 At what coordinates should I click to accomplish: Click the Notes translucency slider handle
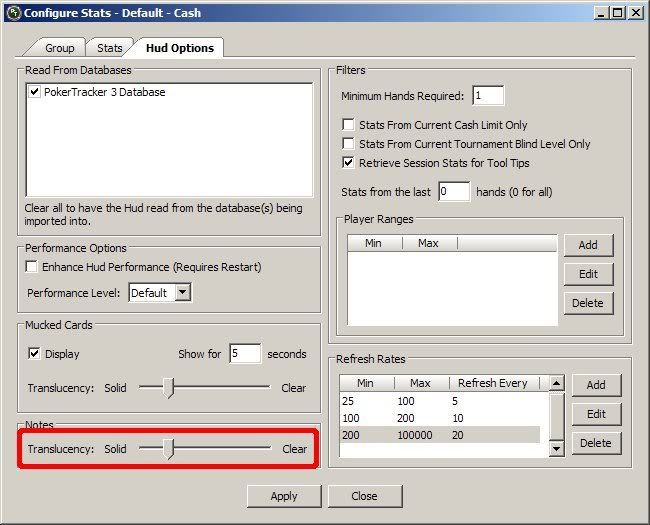tap(169, 450)
